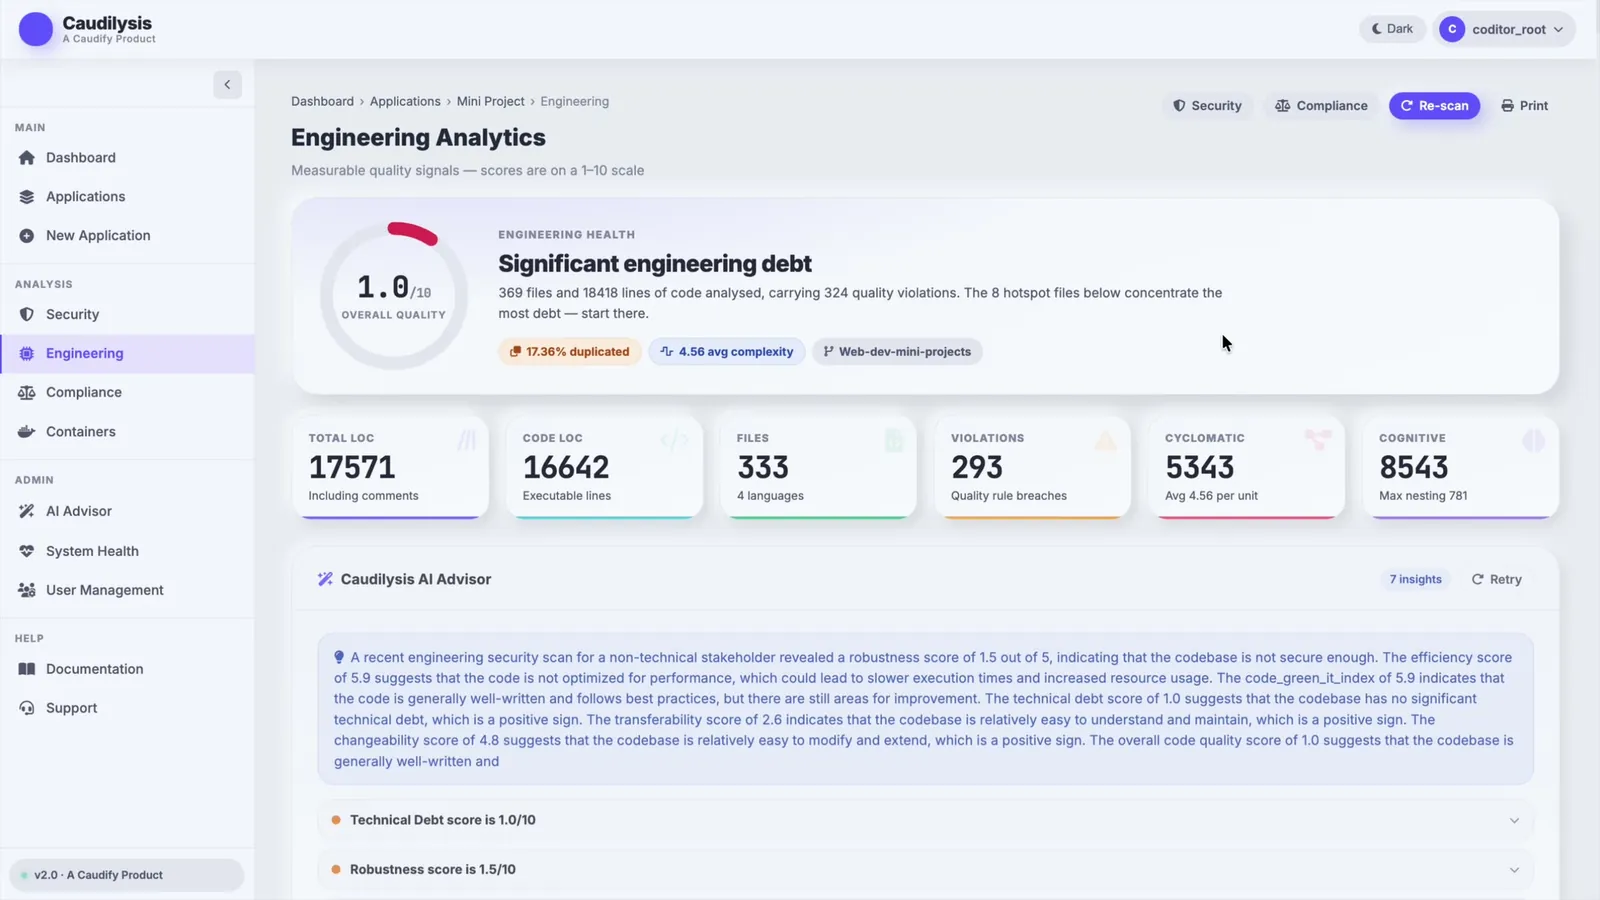Screen dimensions: 1600x900
Task: Open Applications from the sidebar menu
Action: click(127, 197)
